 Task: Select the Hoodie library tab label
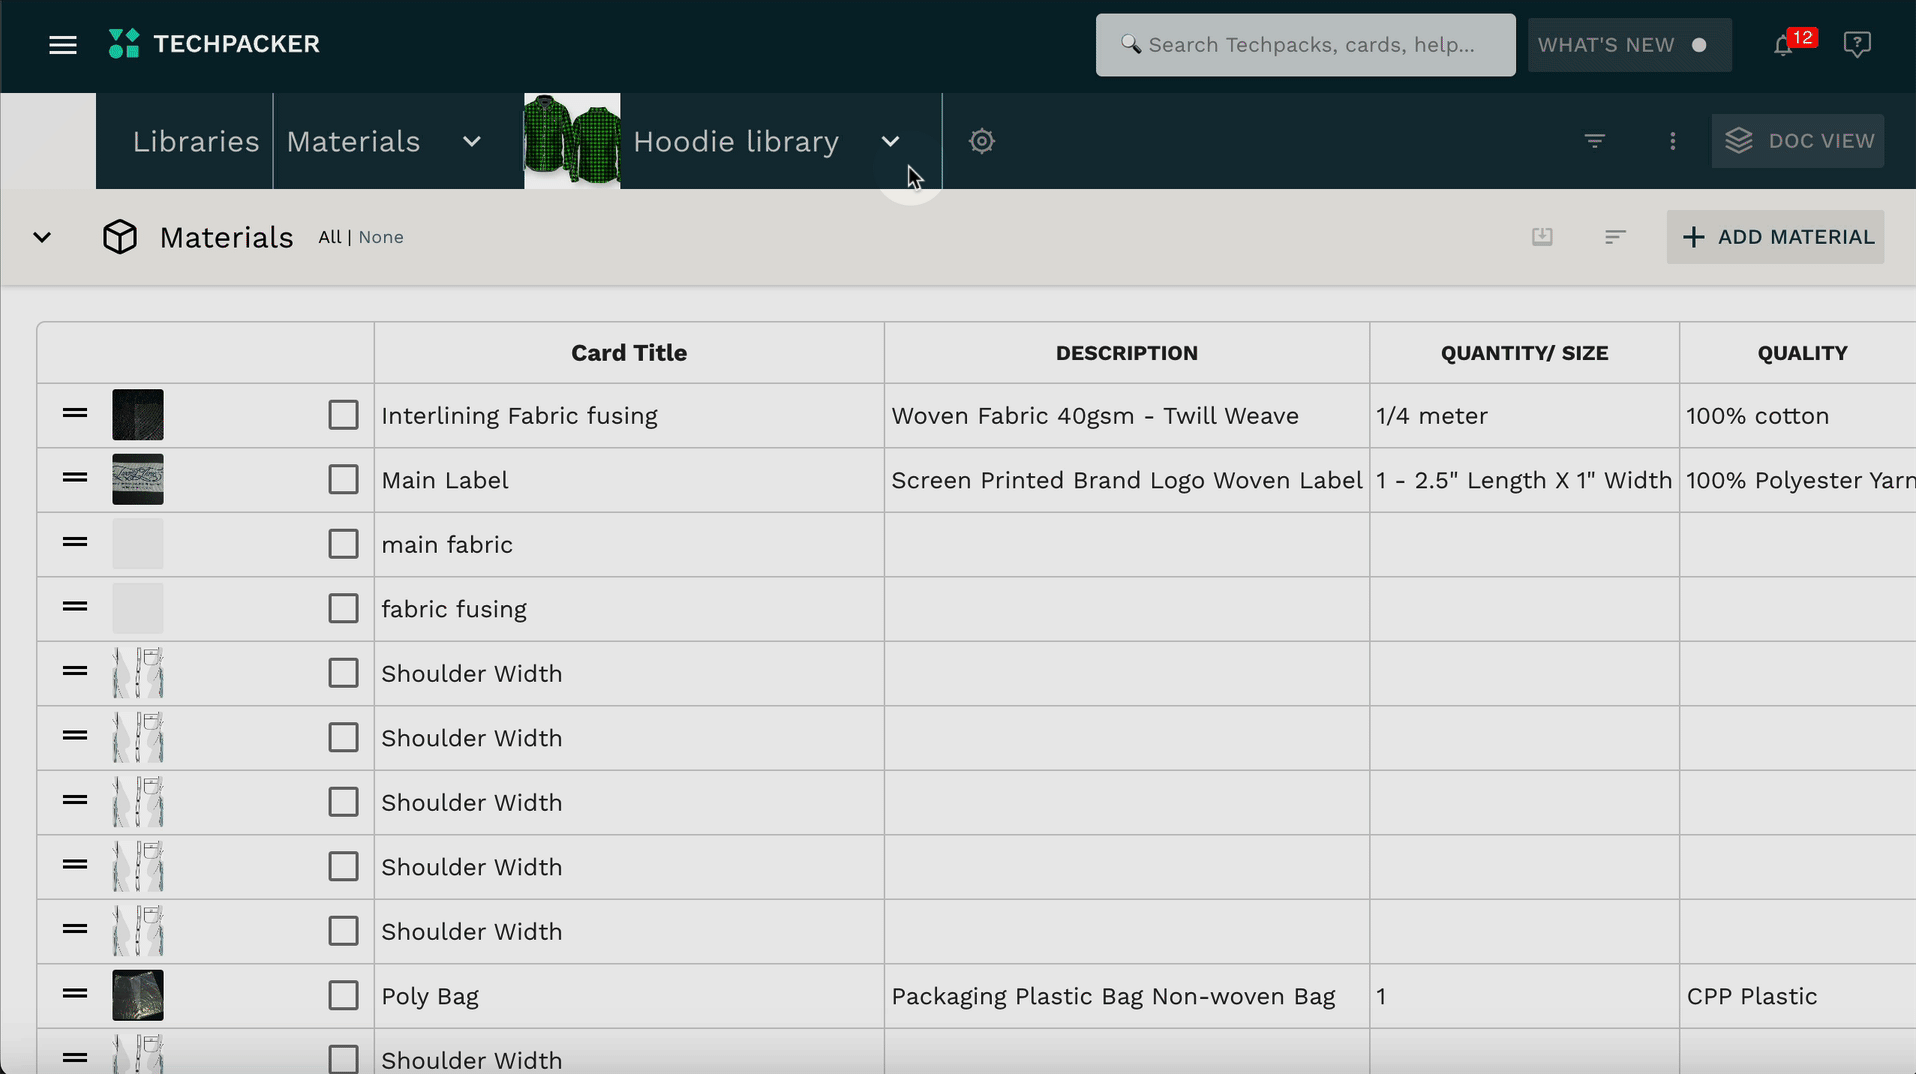click(736, 142)
